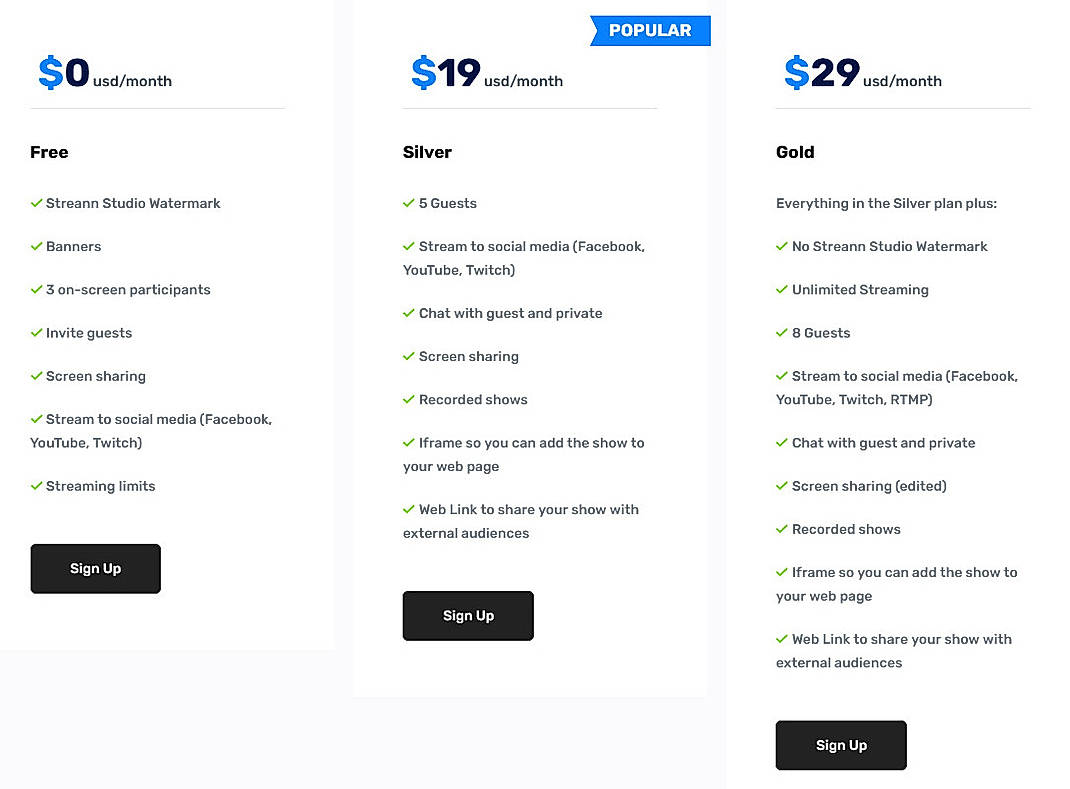Select the Free plan heading
The width and height of the screenshot is (1070, 789).
[49, 152]
